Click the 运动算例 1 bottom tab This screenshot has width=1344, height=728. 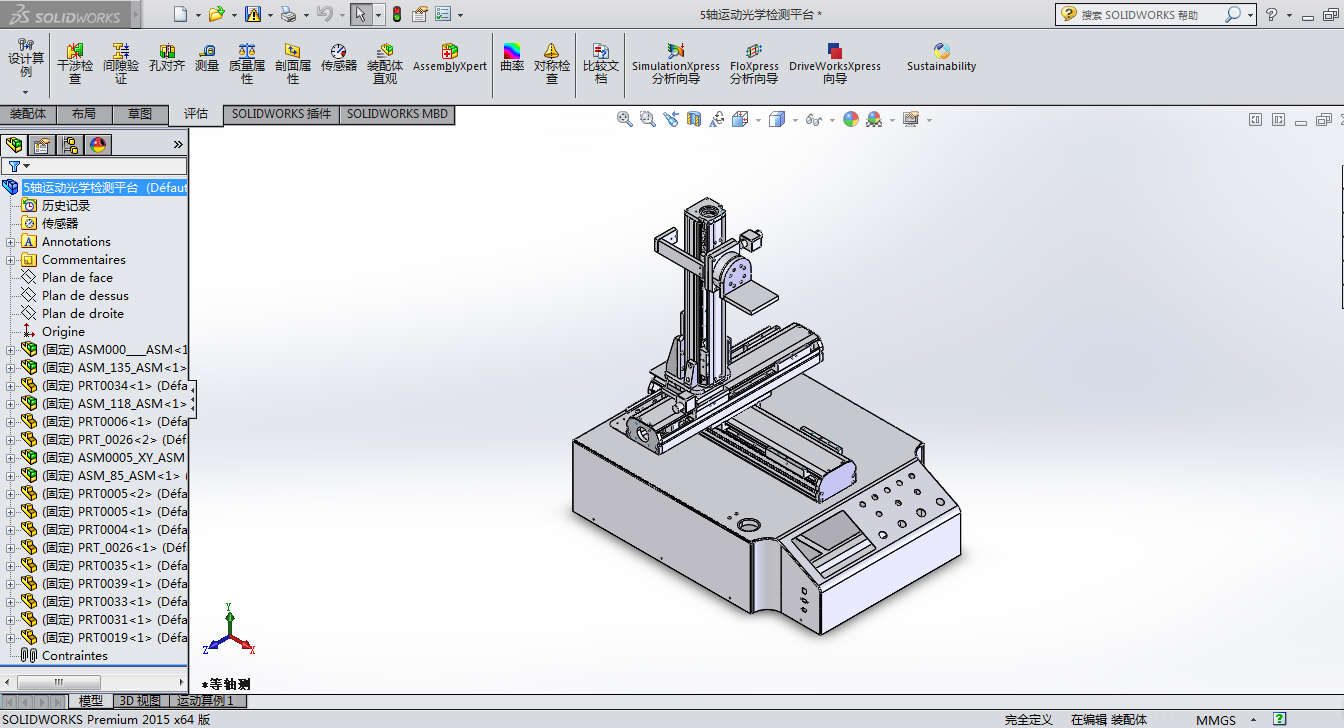204,701
